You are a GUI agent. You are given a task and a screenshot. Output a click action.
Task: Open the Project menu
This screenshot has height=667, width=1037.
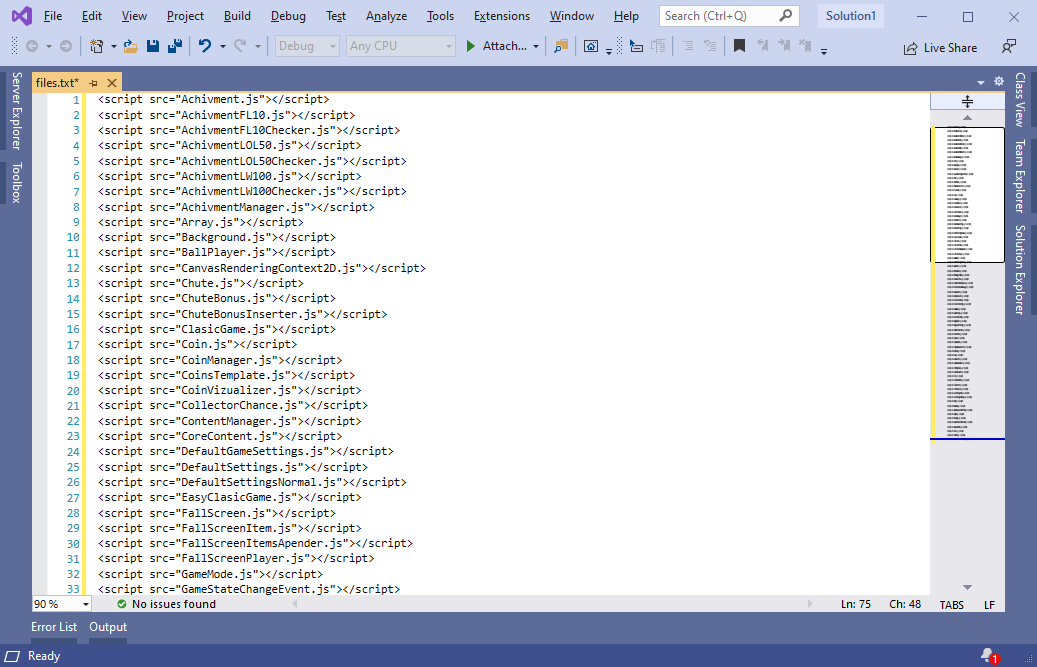click(185, 16)
